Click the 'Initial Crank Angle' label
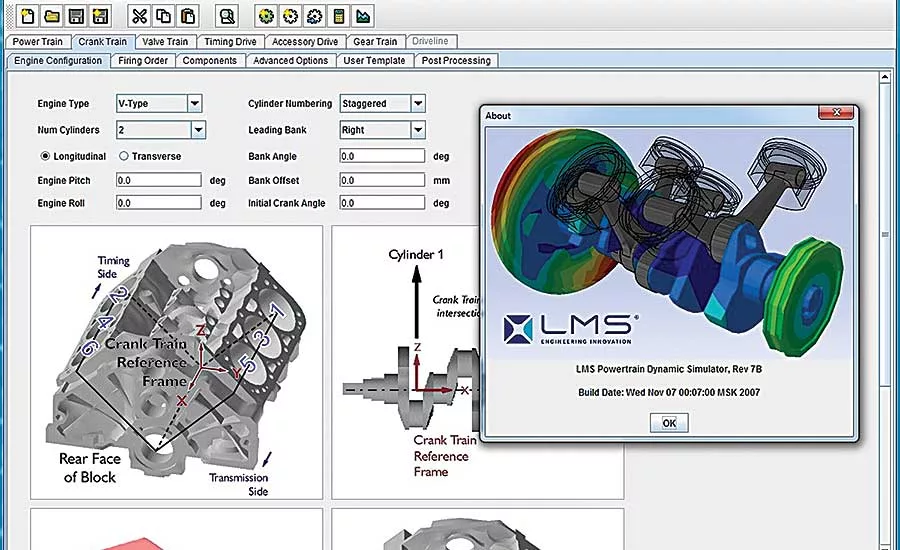The image size is (900, 550). click(286, 203)
